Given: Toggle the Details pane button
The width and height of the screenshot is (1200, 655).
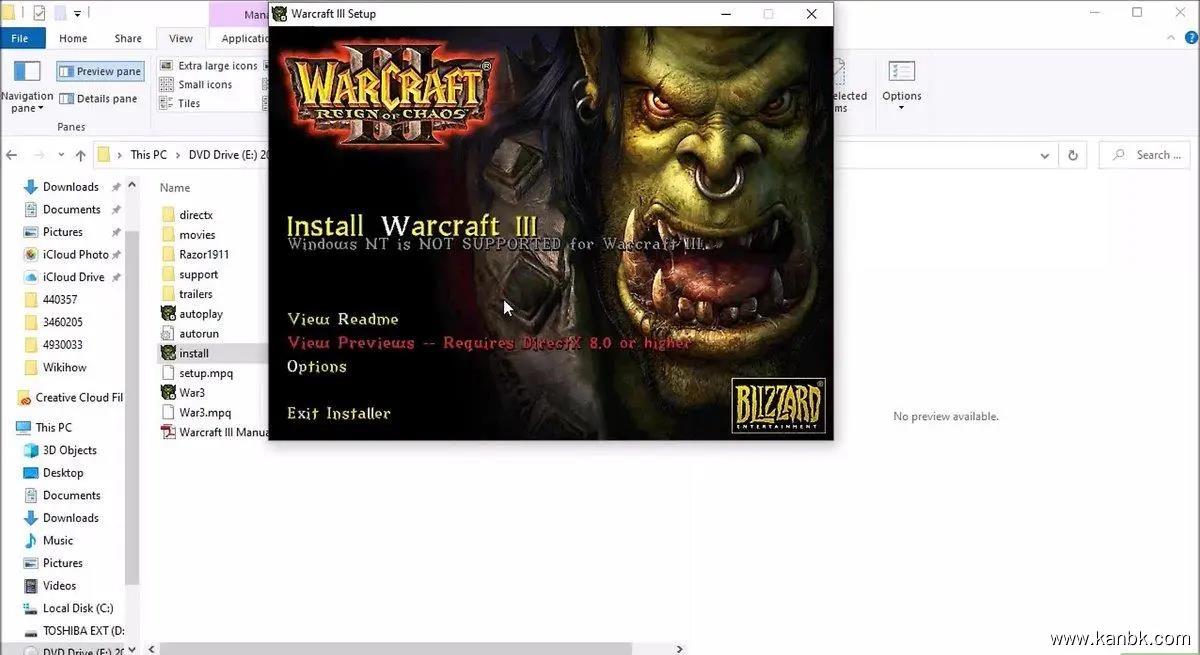Looking at the screenshot, I should click(98, 99).
